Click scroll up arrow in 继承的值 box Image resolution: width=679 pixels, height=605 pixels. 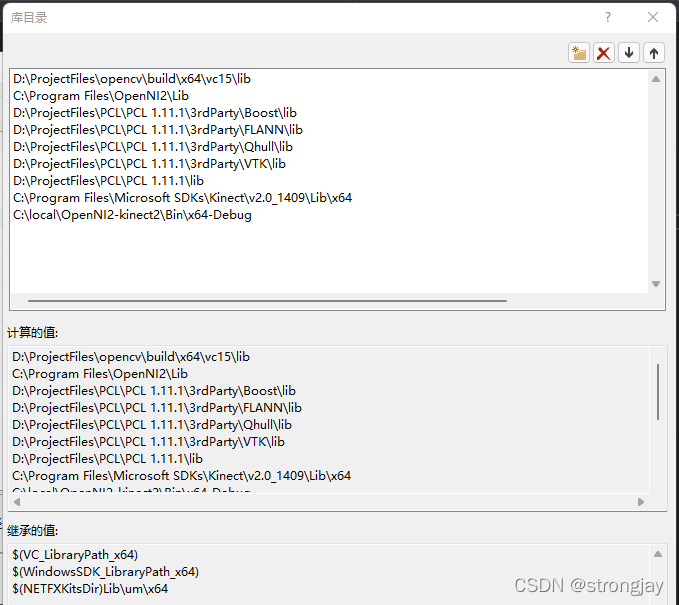pyautogui.click(x=658, y=554)
